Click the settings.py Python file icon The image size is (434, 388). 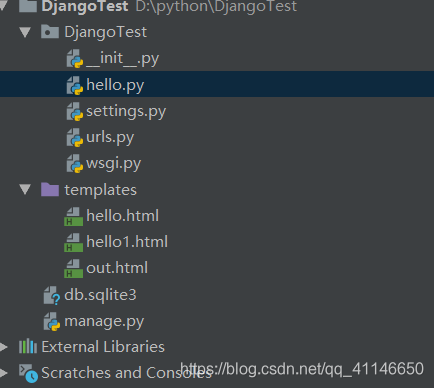coord(75,111)
